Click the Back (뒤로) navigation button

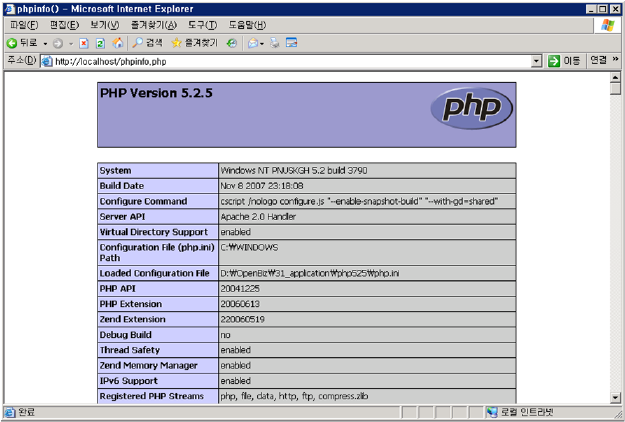22,43
